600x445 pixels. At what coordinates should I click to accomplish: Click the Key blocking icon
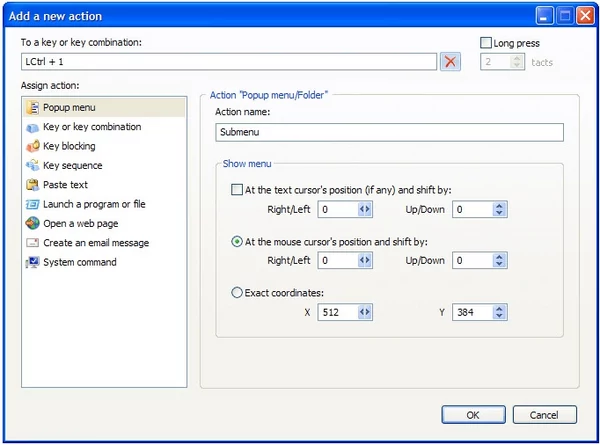[33, 146]
